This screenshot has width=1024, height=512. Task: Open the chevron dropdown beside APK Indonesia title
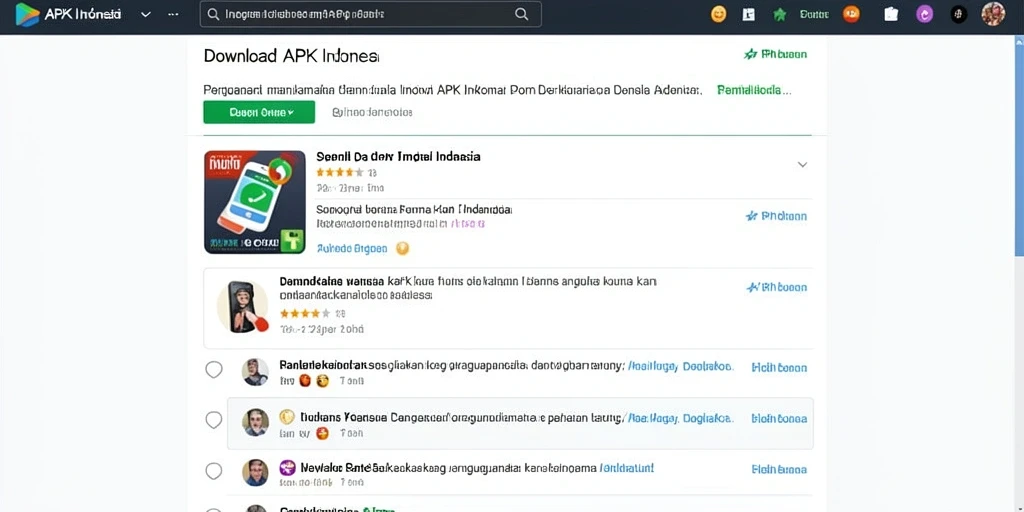(x=146, y=14)
